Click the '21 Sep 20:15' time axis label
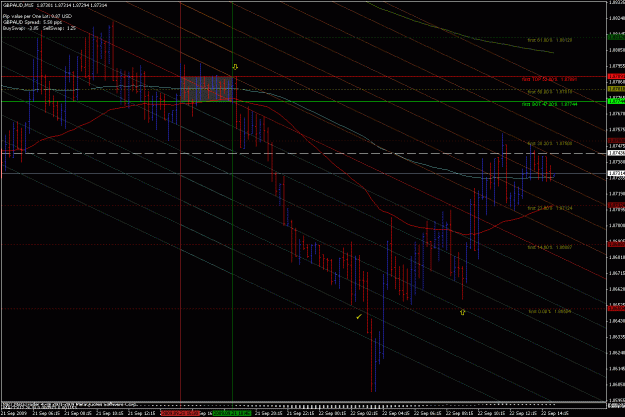The width and height of the screenshot is (625, 417). coord(269,413)
